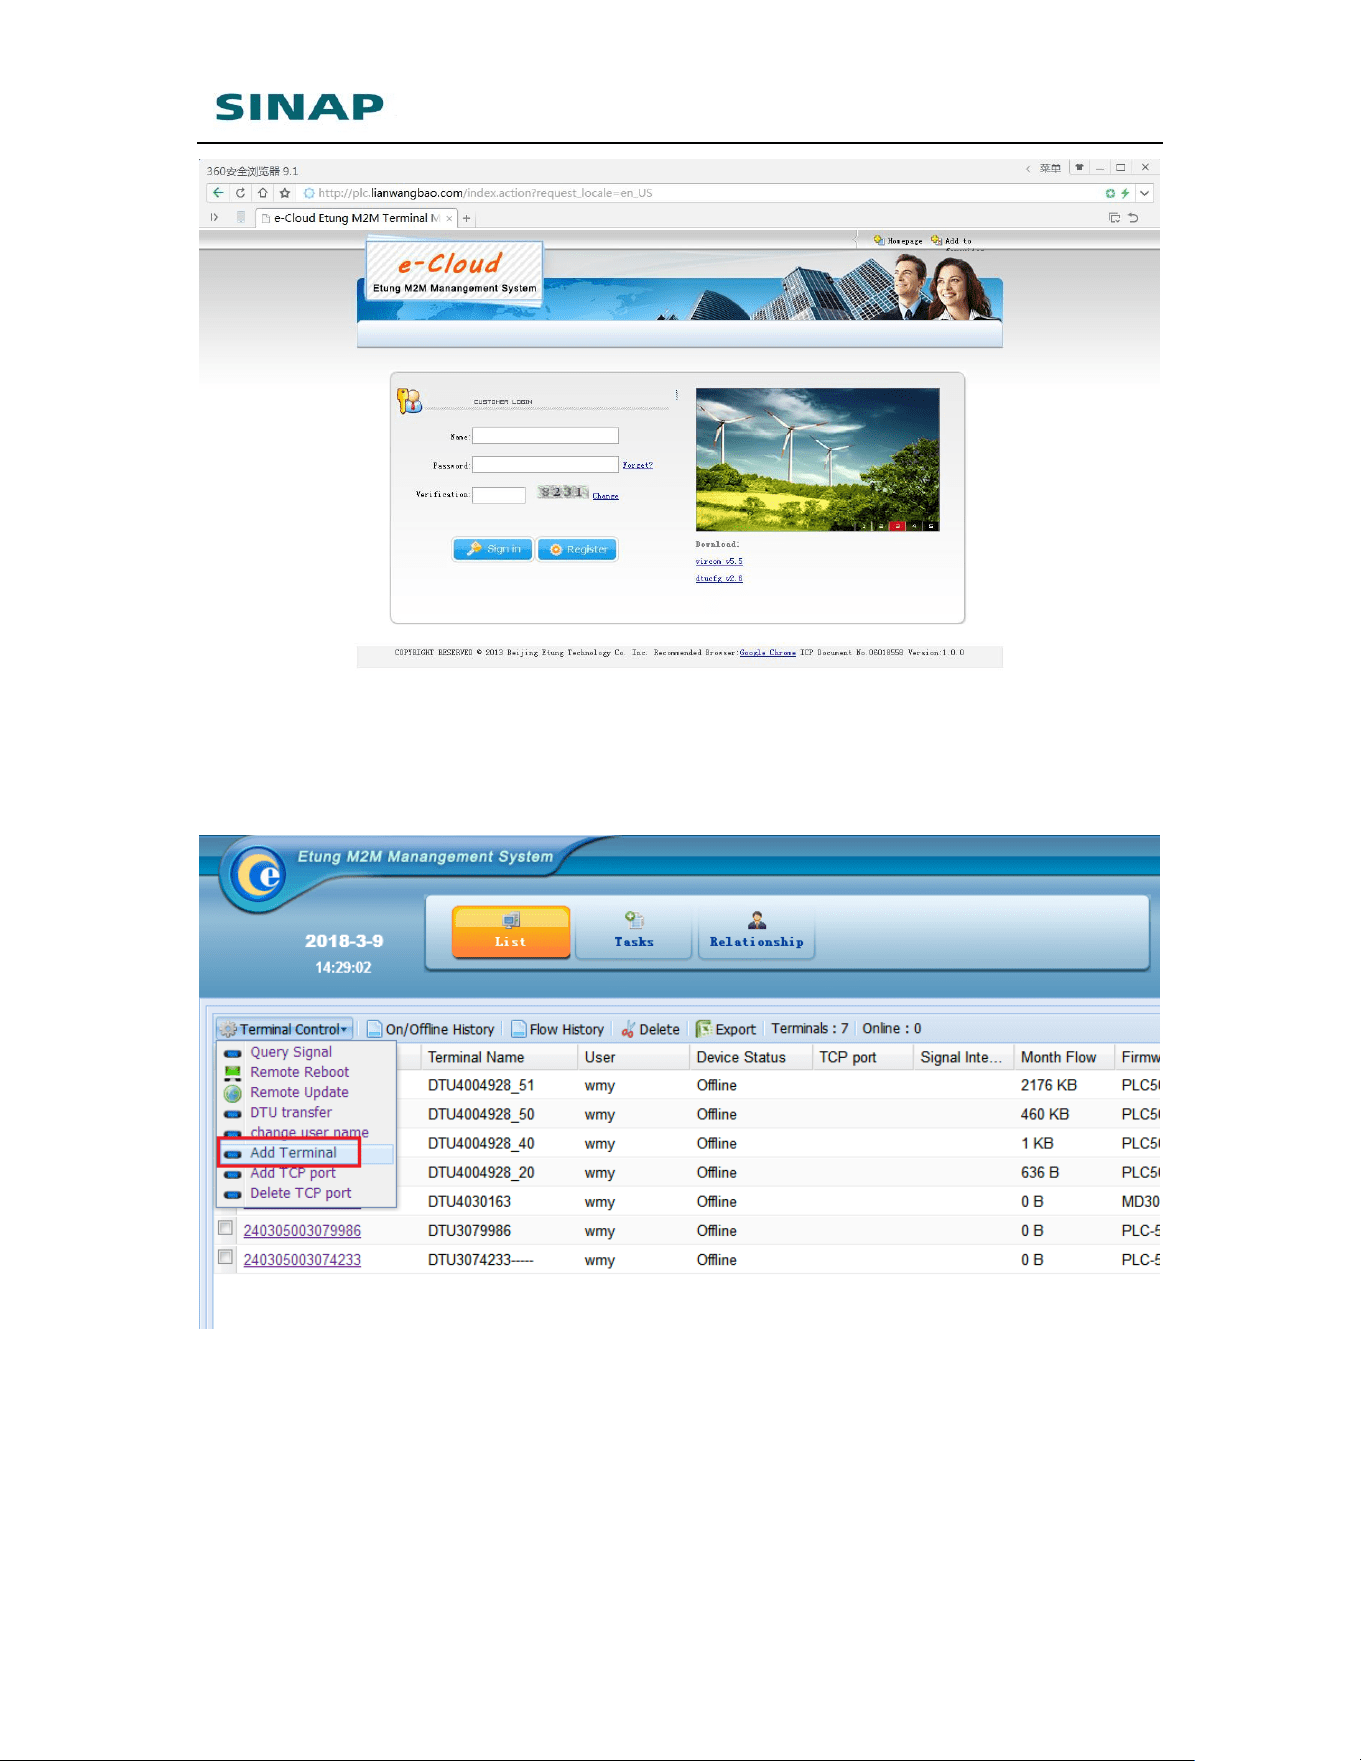Click the browser window-restore tabs icon
The height and width of the screenshot is (1761, 1361).
coord(1114,218)
